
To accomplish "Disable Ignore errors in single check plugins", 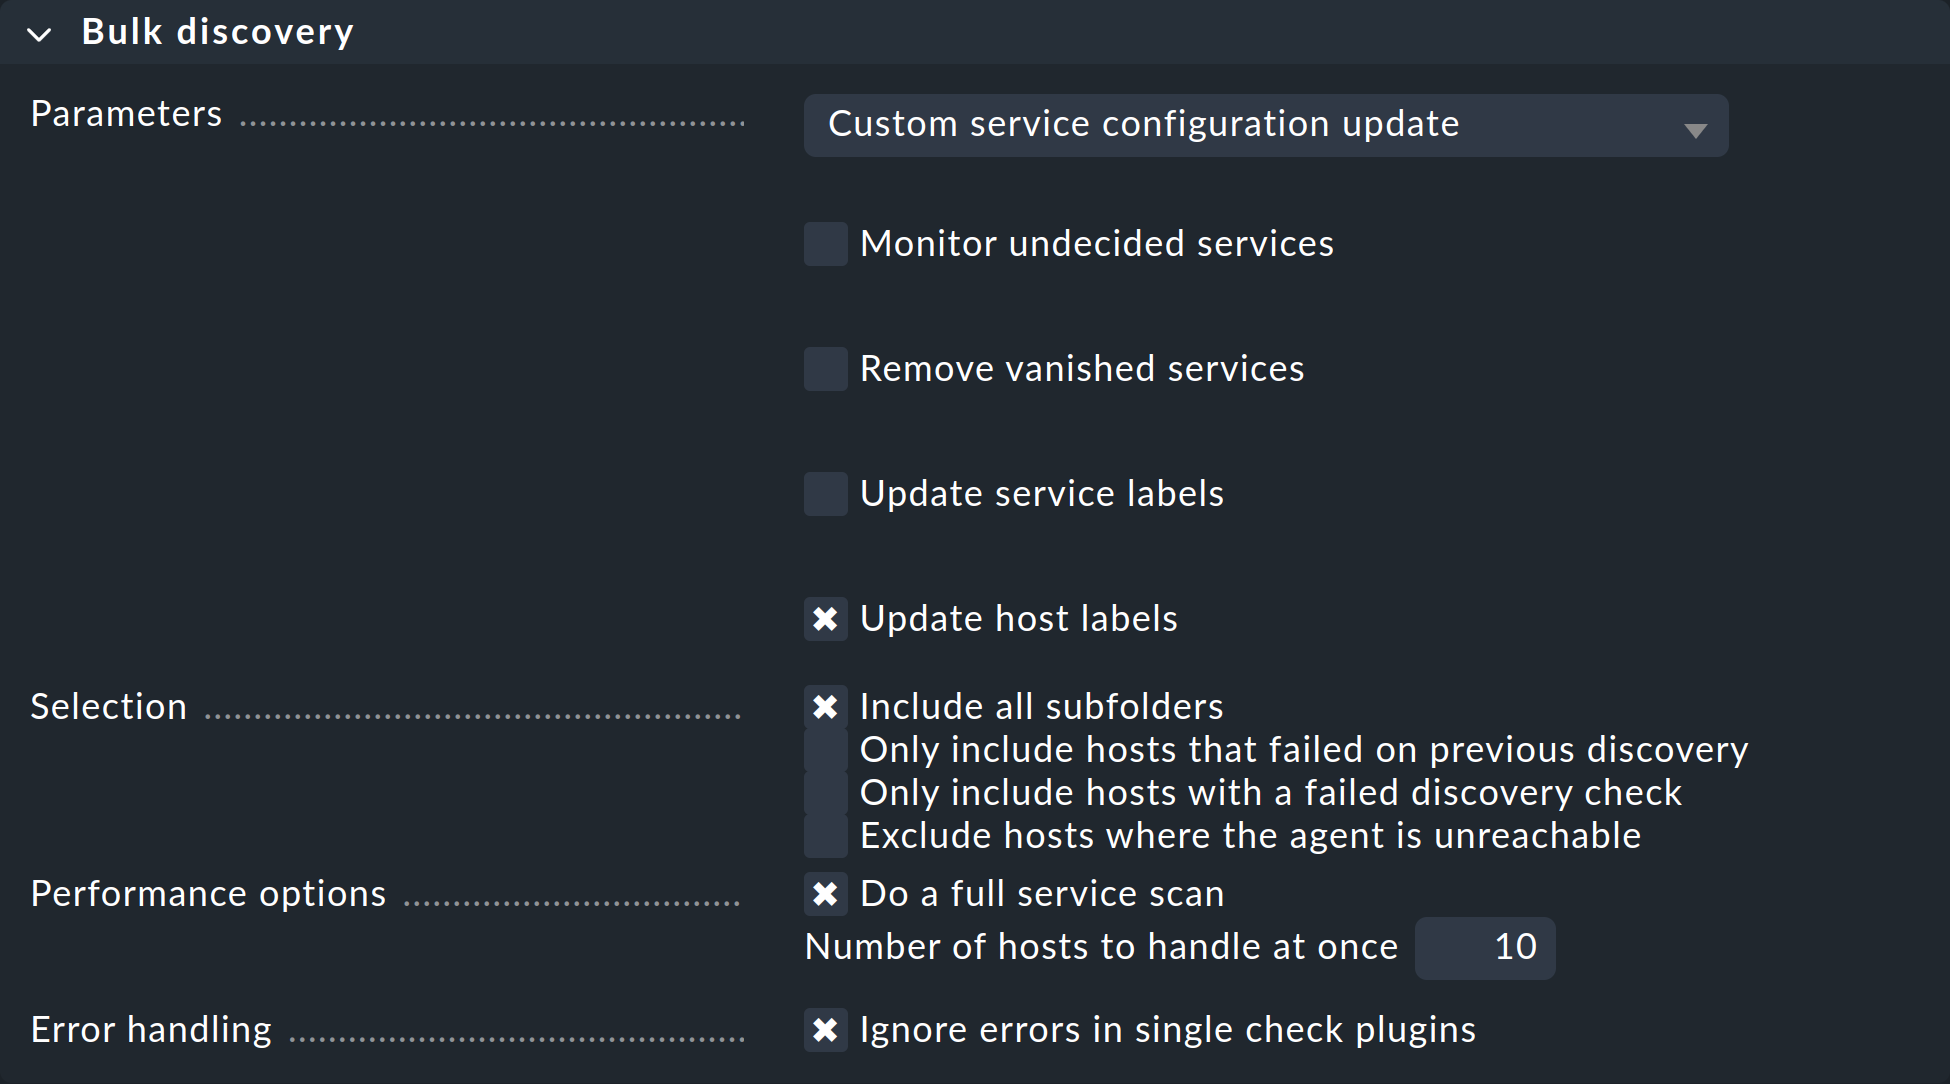I will (x=825, y=1029).
